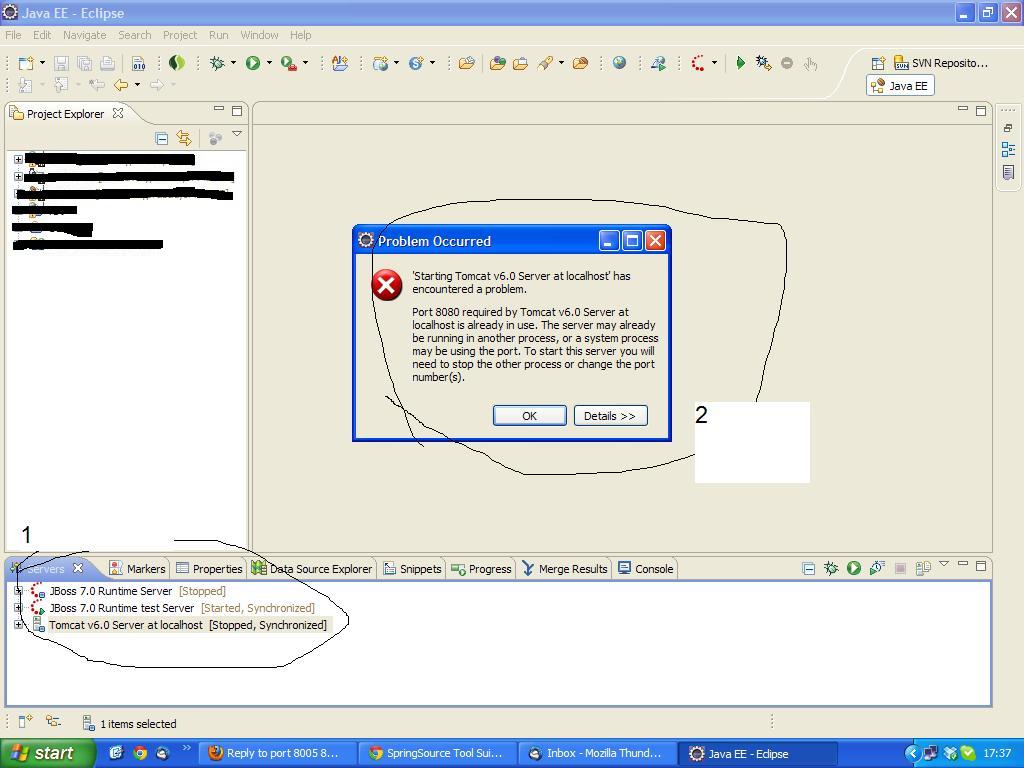Viewport: 1024px width, 768px height.
Task: Minimize the Servers panel
Action: 963,564
